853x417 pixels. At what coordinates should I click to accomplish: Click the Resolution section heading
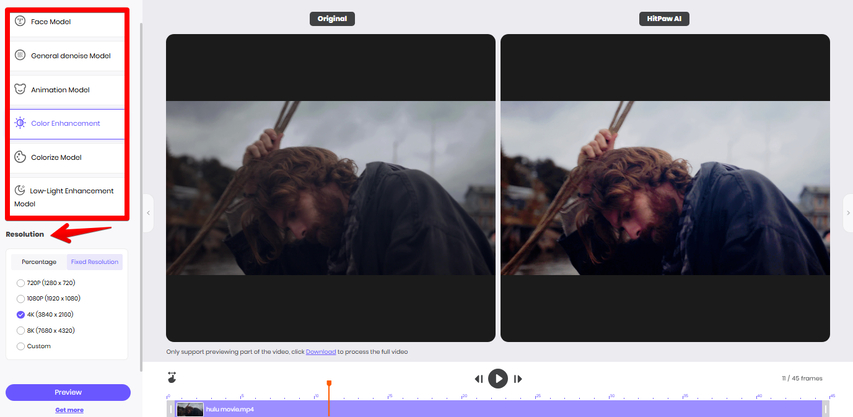[24, 234]
